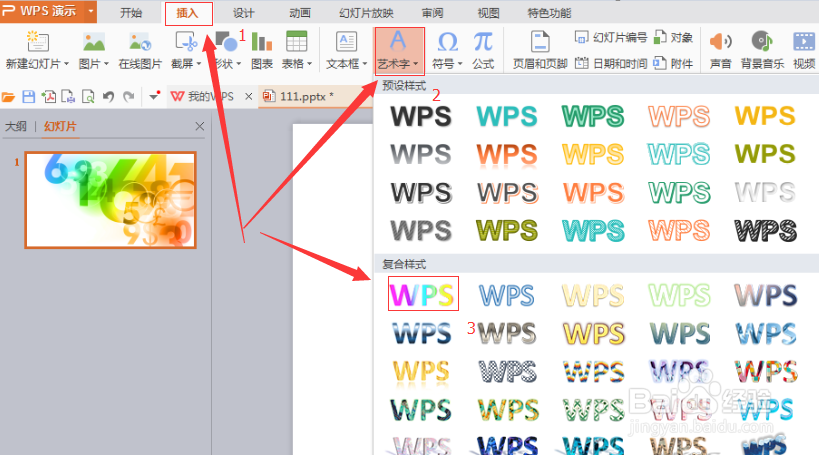819x455 pixels.
Task: Switch to the 设计 (Design) tab
Action: click(243, 13)
